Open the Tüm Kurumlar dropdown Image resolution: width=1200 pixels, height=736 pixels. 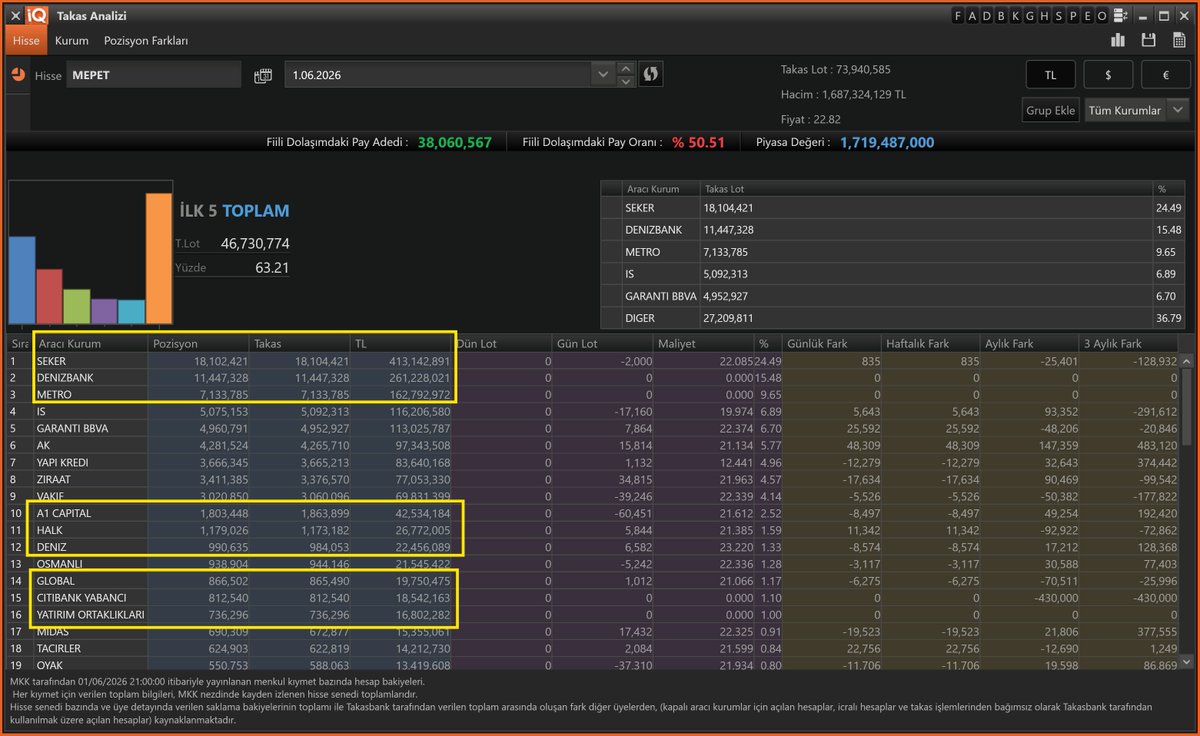[x=1137, y=110]
